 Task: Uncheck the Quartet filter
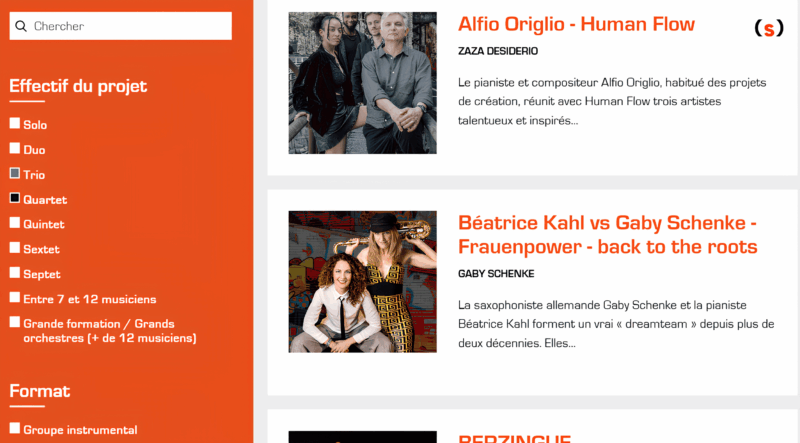pos(15,198)
